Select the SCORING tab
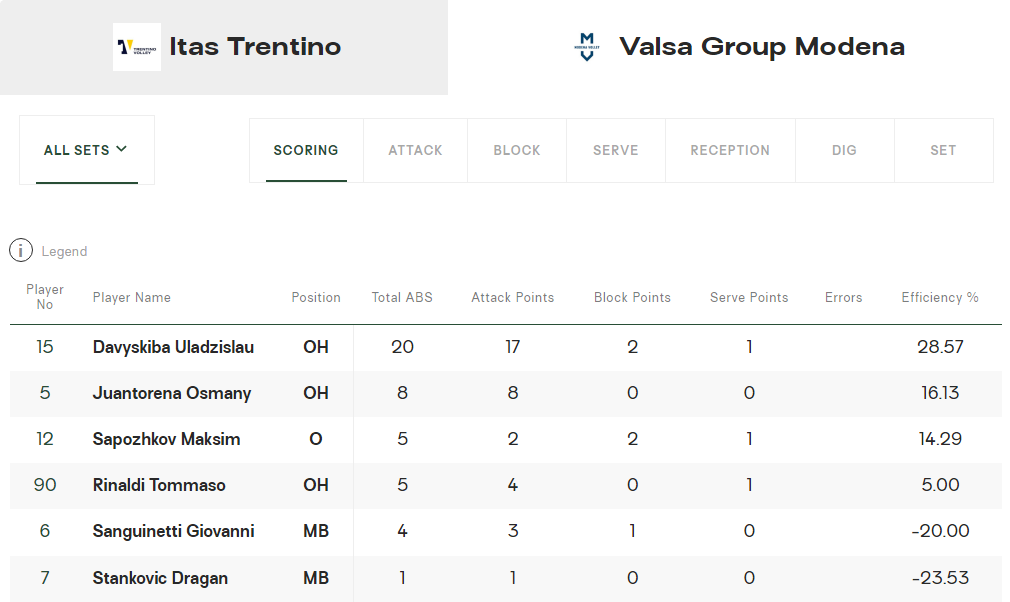Viewport: 1010px width, 602px height. pos(306,150)
